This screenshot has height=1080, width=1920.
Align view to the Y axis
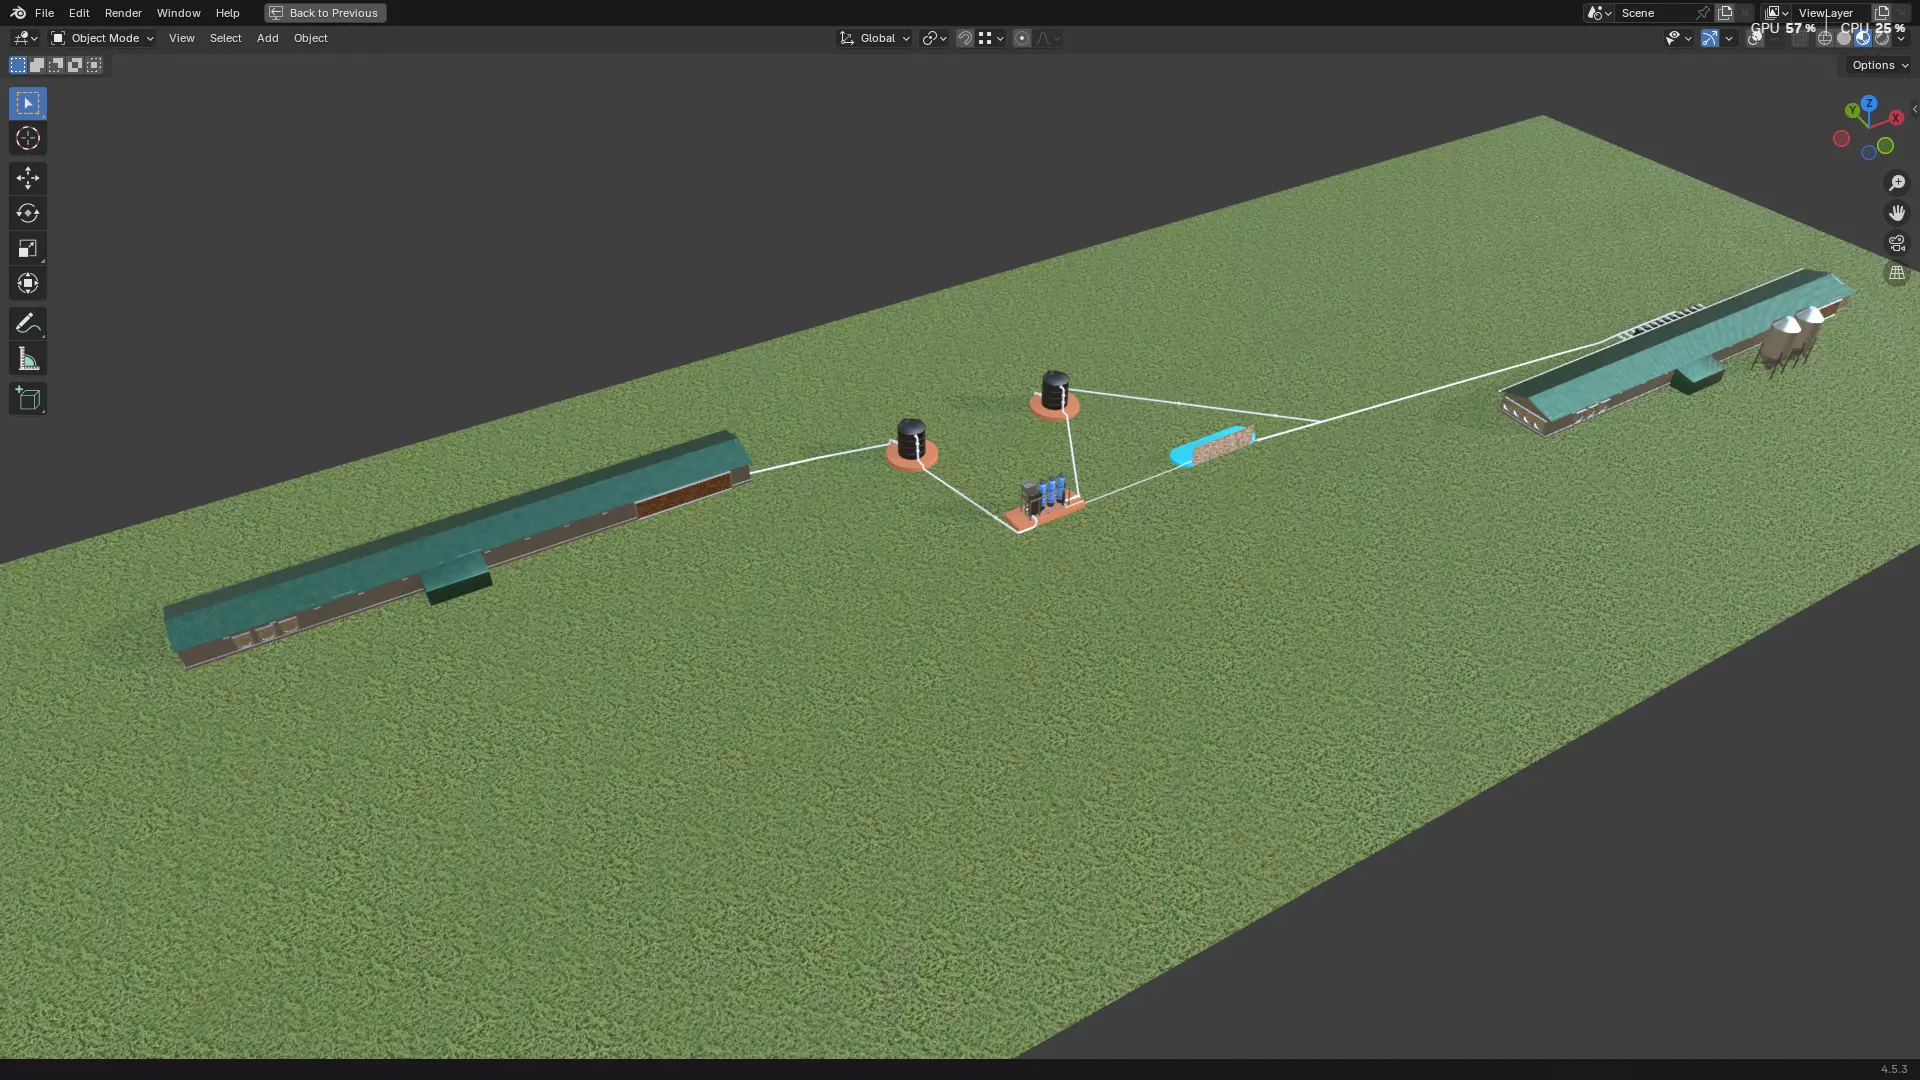[1852, 111]
